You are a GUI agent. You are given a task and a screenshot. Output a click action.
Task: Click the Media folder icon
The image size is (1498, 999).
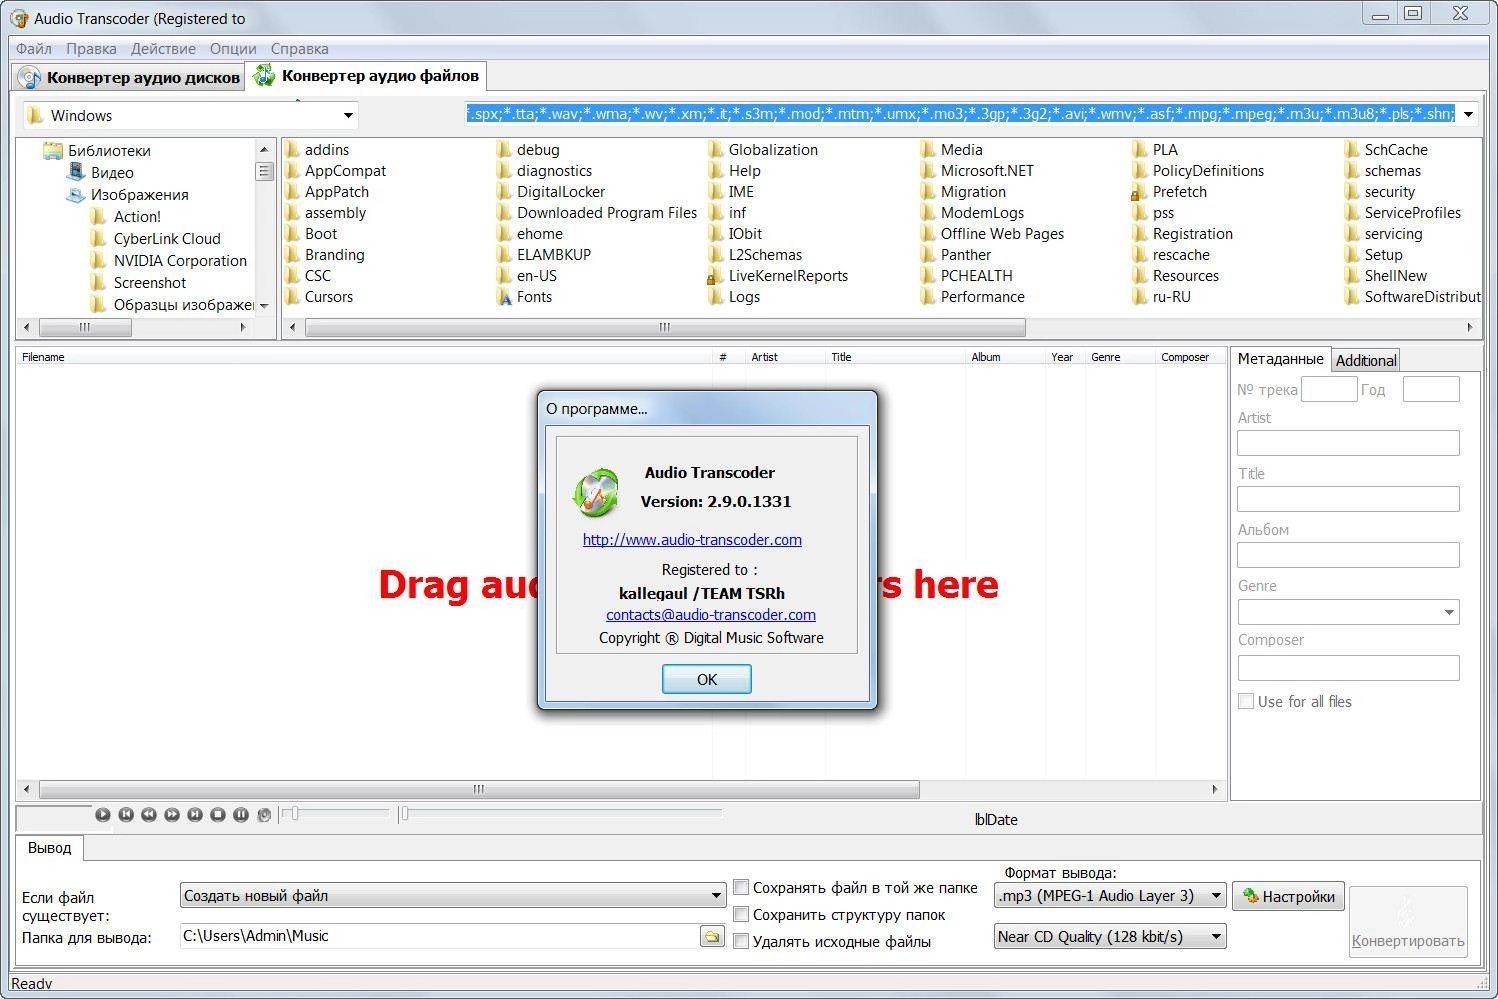[x=927, y=150]
